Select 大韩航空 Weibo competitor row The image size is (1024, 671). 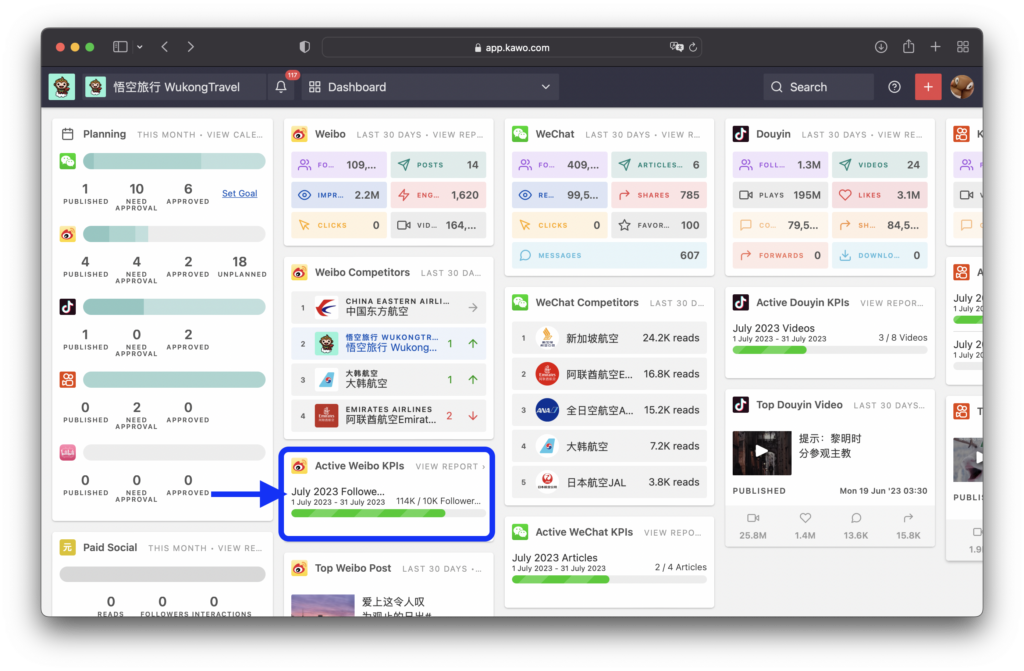tap(389, 379)
